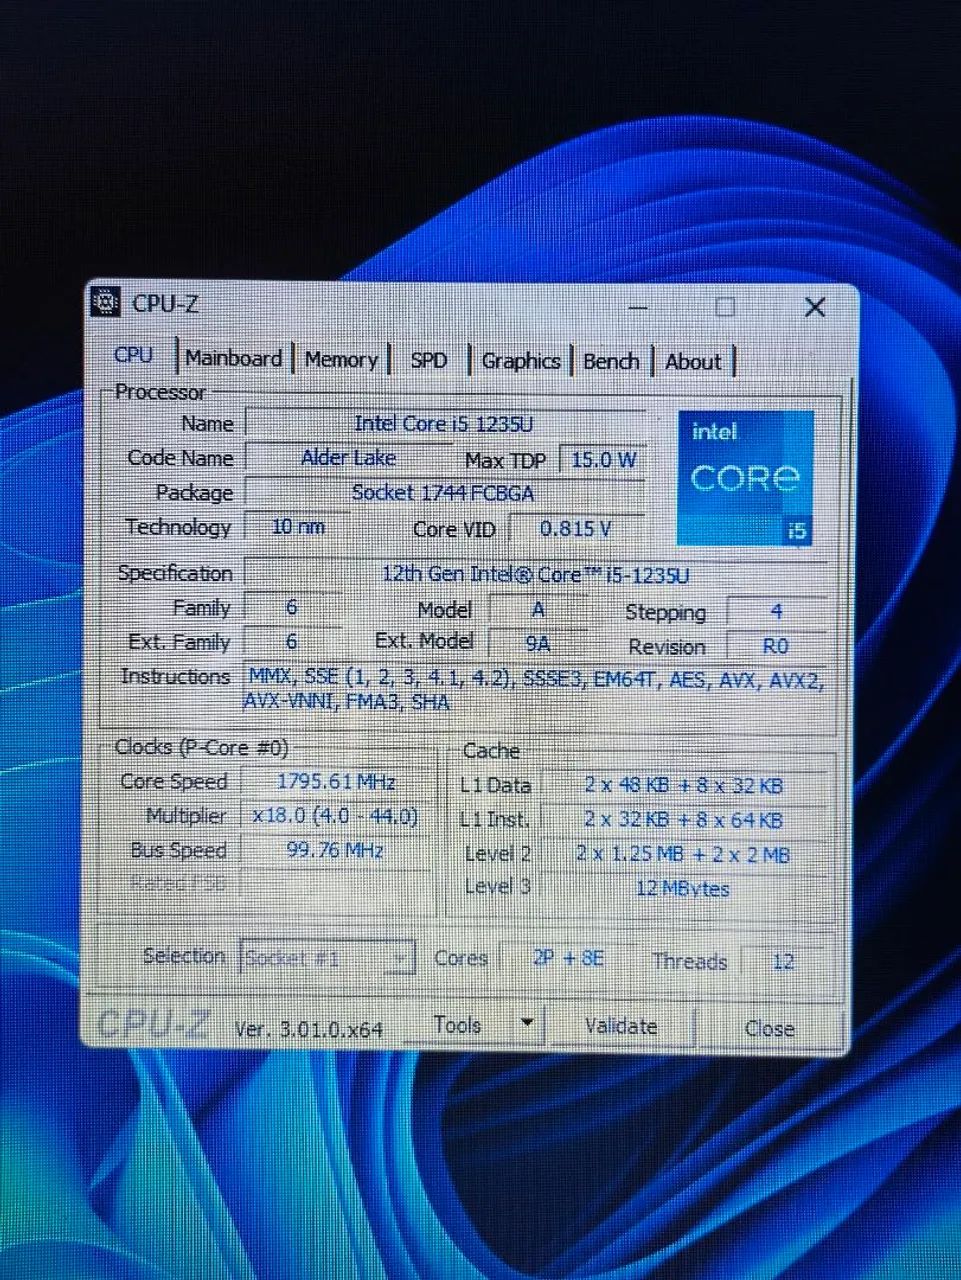Click the Level 3 value 12 MBytes
This screenshot has width=961, height=1280.
point(684,888)
